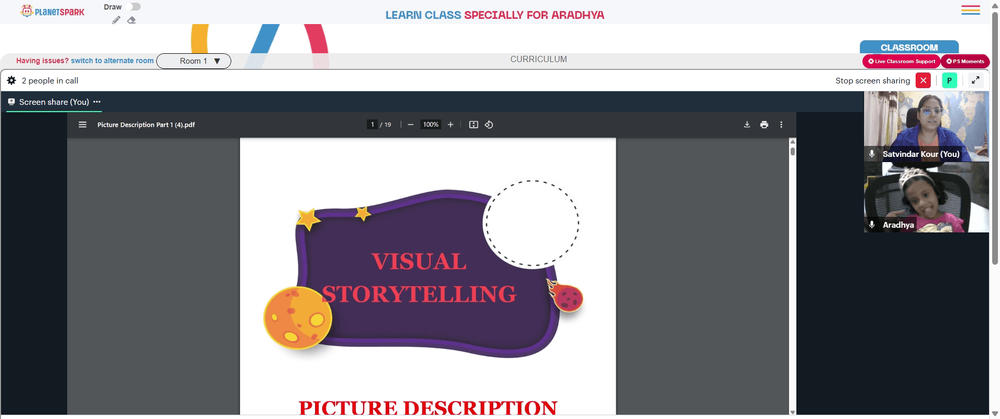1000x419 pixels.
Task: Click the 100% zoom level field
Action: point(431,124)
